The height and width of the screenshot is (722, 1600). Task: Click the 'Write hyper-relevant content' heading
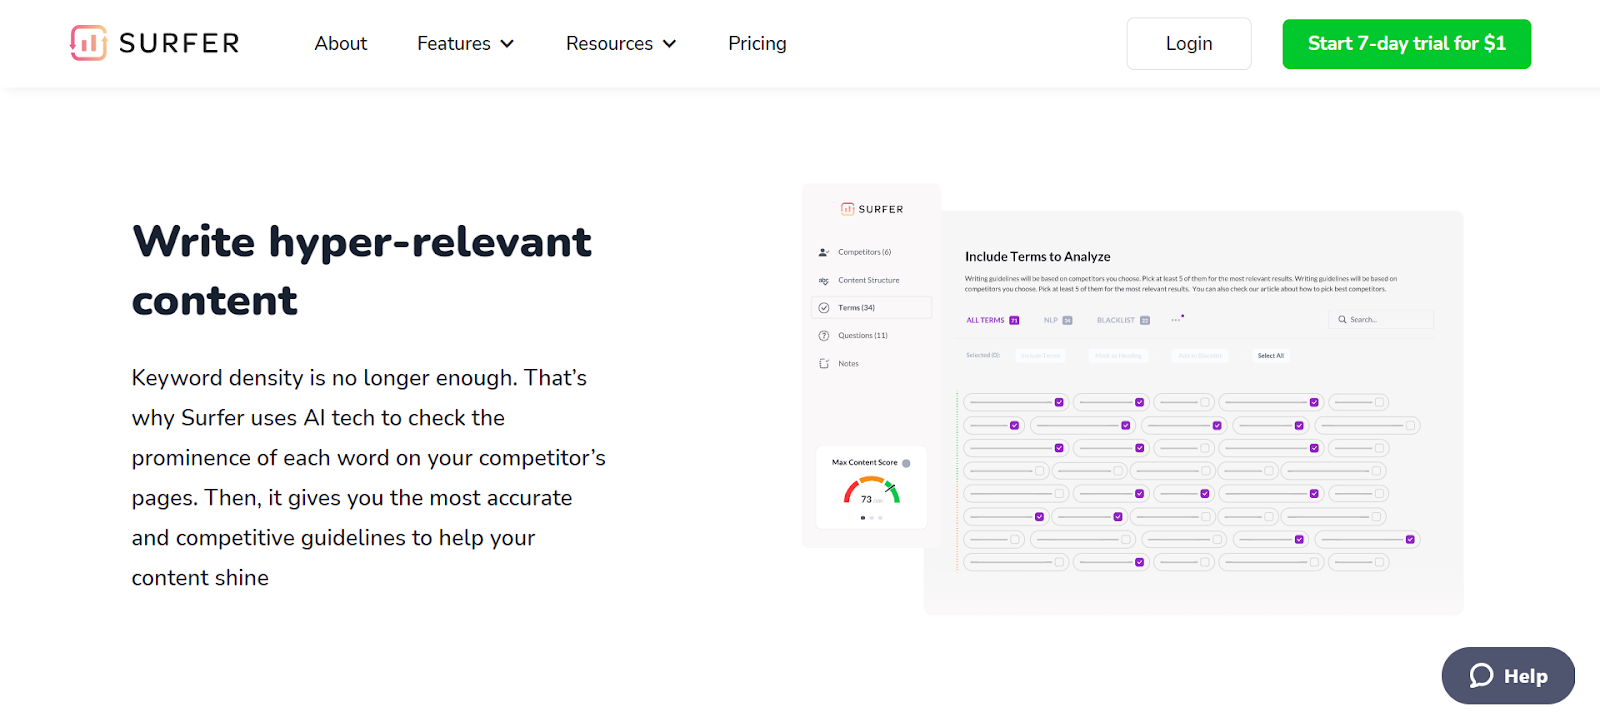pos(362,271)
